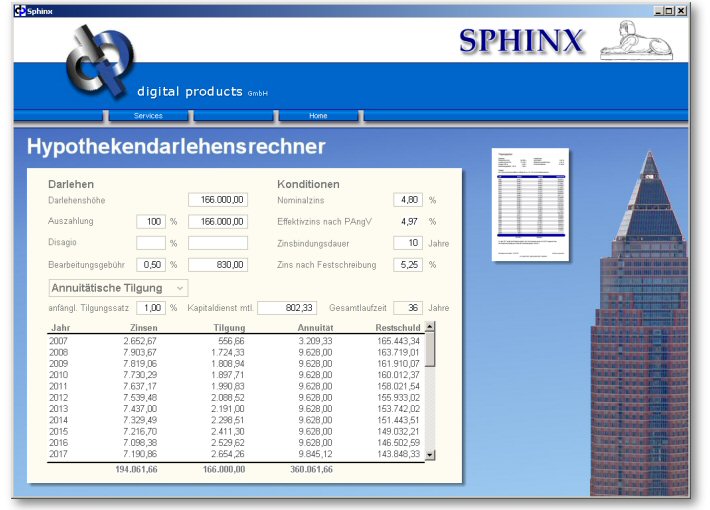Screen dimensions: 710x510
Task: Click the Sphinx statue icon
Action: (x=636, y=41)
